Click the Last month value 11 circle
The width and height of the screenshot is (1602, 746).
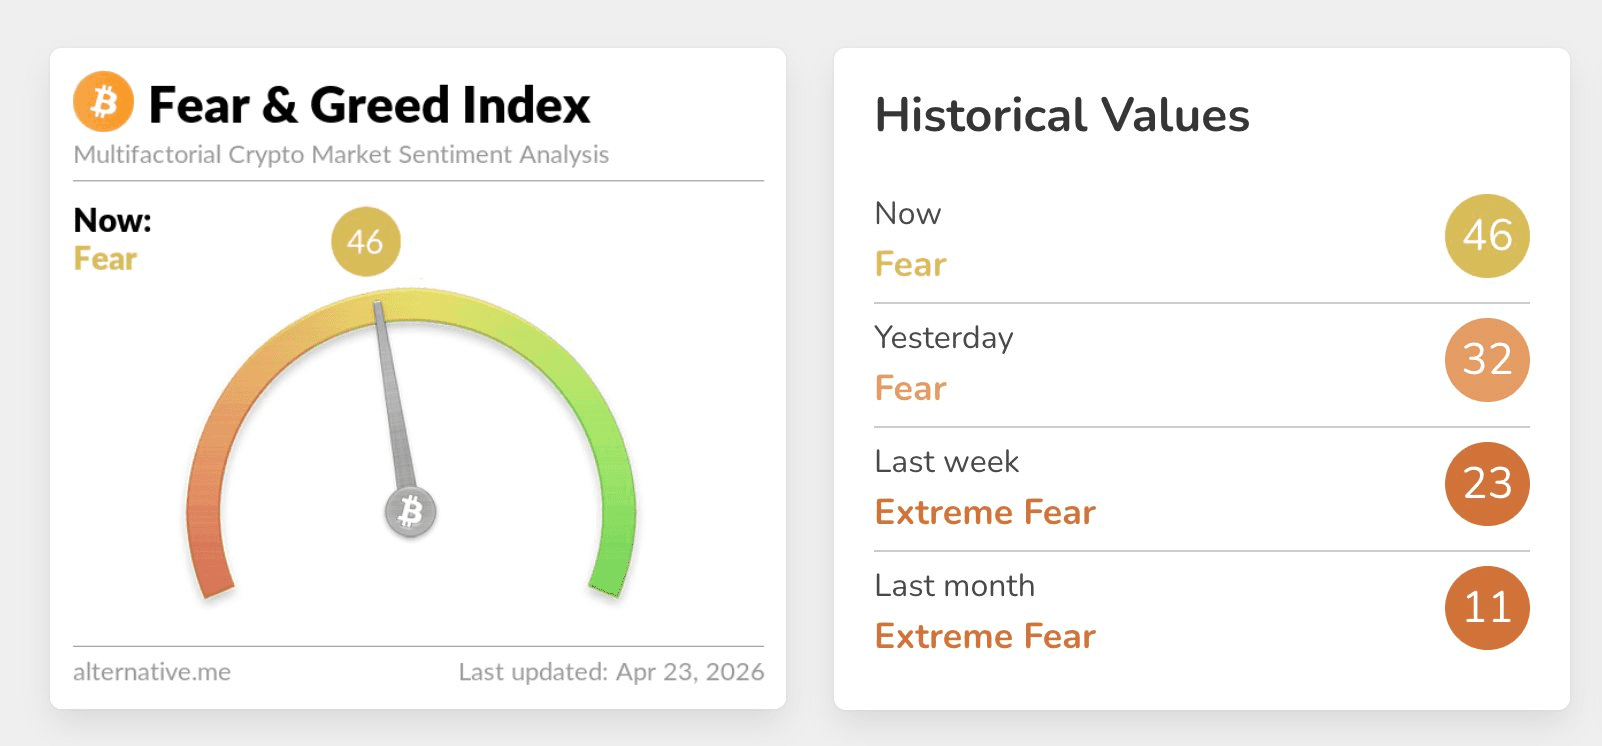[1486, 608]
